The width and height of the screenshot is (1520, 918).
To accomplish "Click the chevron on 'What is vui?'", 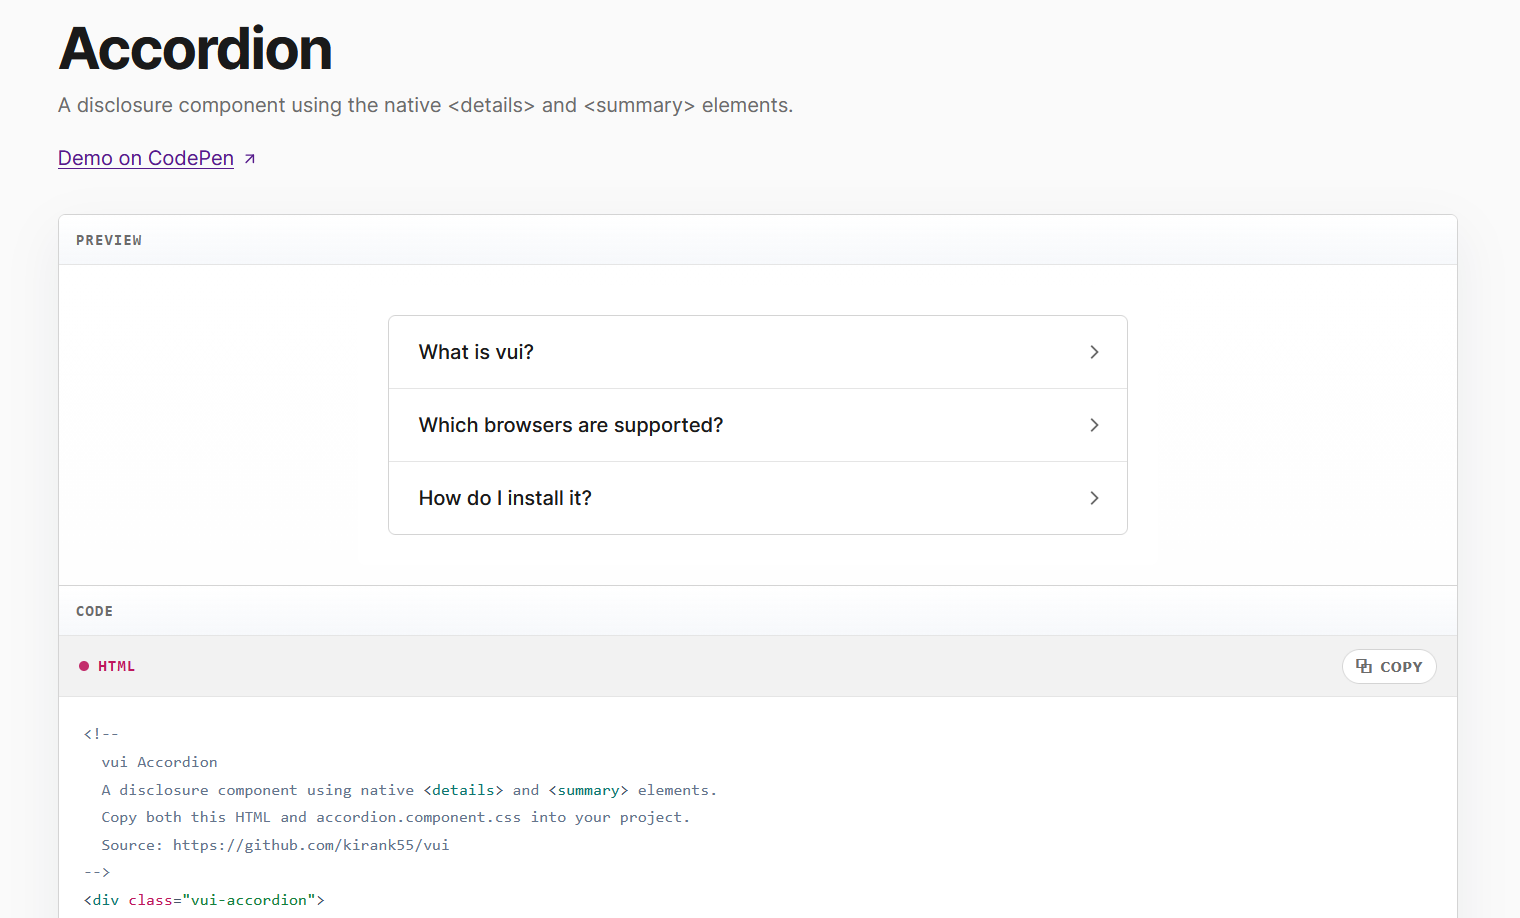I will pyautogui.click(x=1094, y=352).
